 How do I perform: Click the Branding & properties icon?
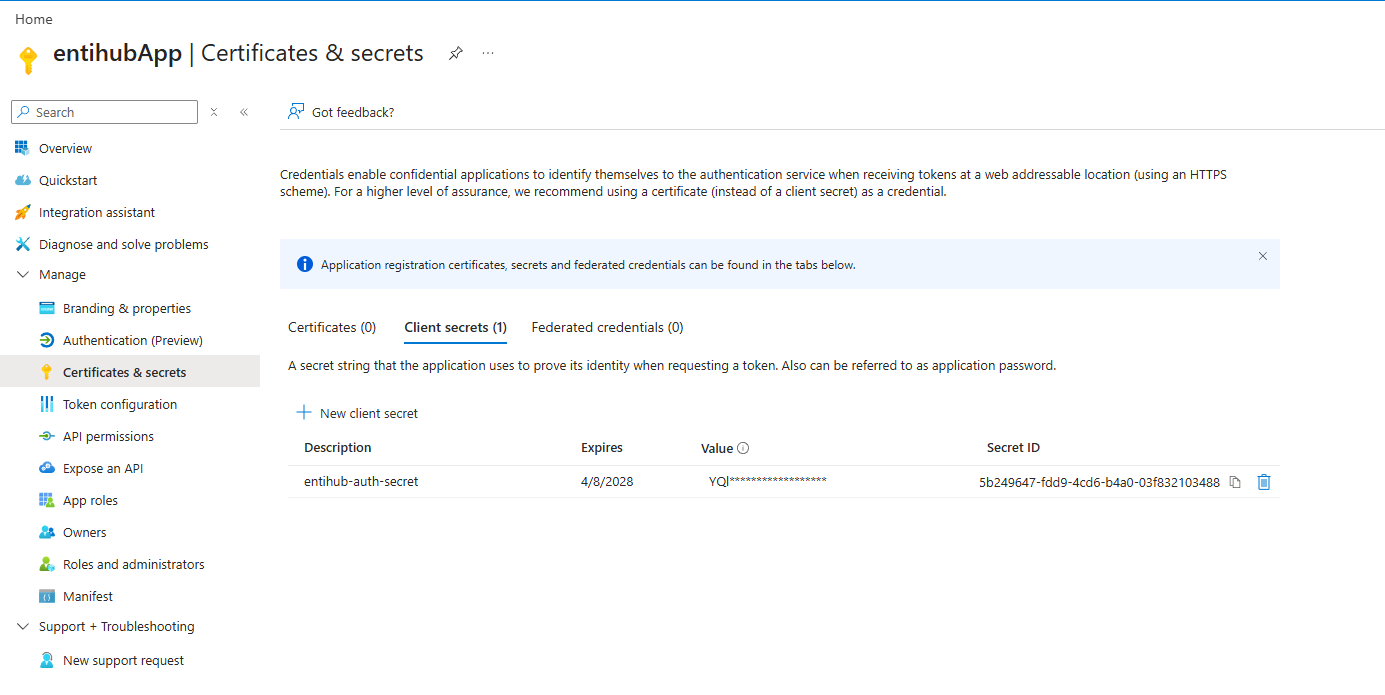coord(46,308)
